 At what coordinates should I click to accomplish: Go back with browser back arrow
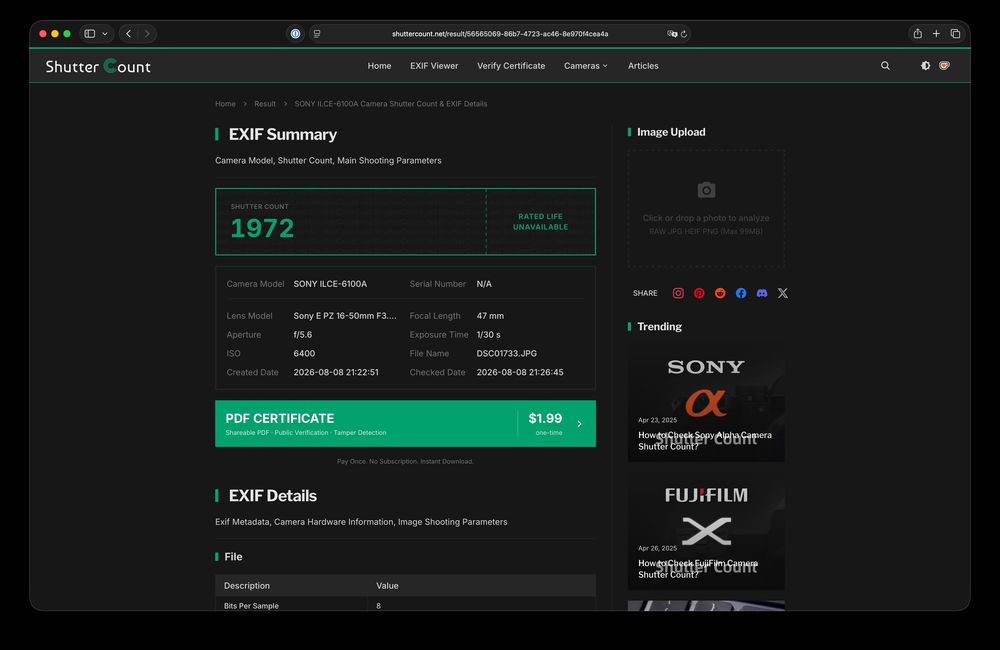coord(129,34)
